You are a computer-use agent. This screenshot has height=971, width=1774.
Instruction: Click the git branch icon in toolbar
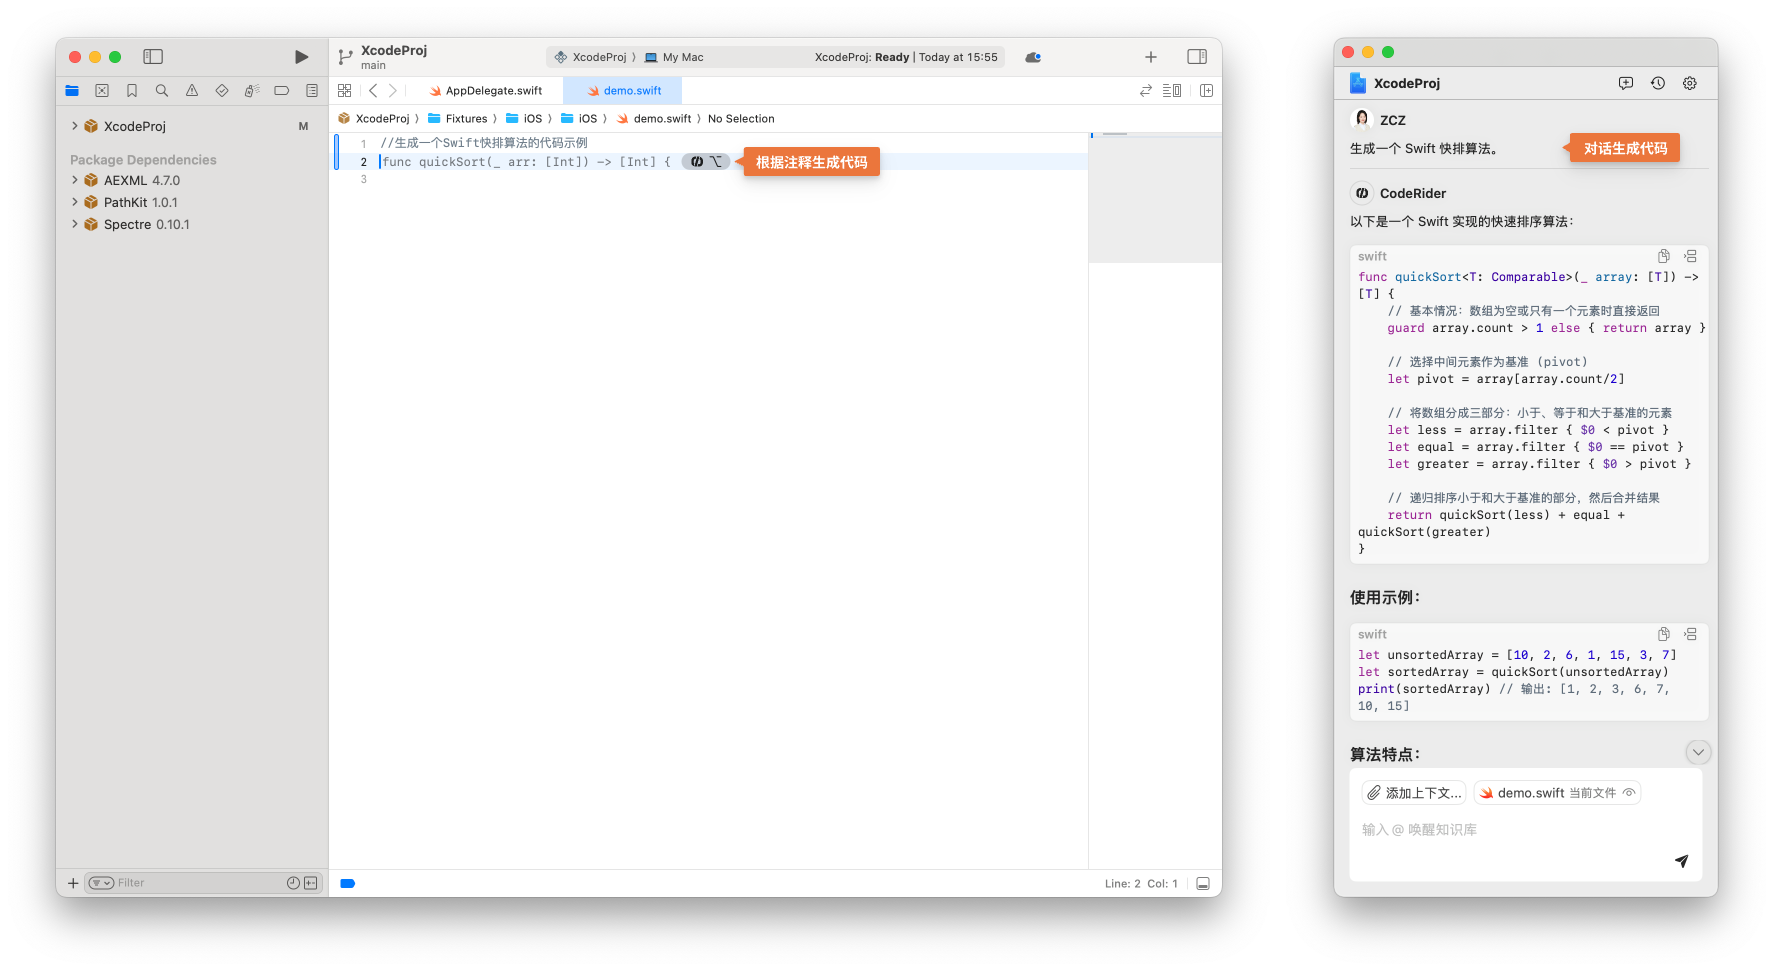[x=346, y=57]
